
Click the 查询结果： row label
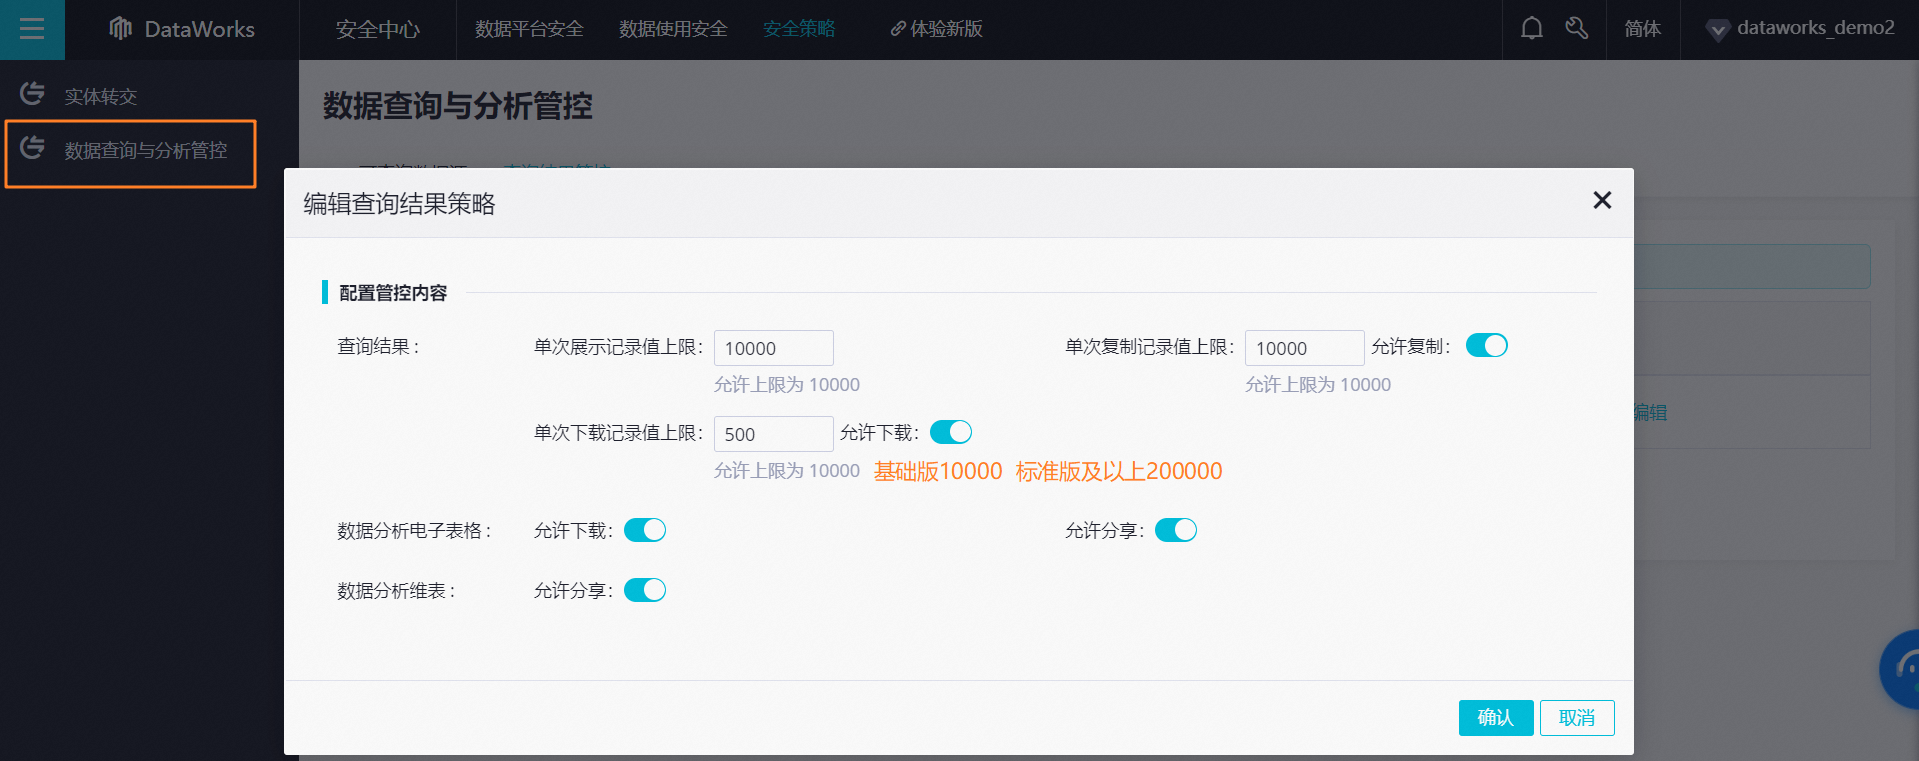click(x=379, y=347)
